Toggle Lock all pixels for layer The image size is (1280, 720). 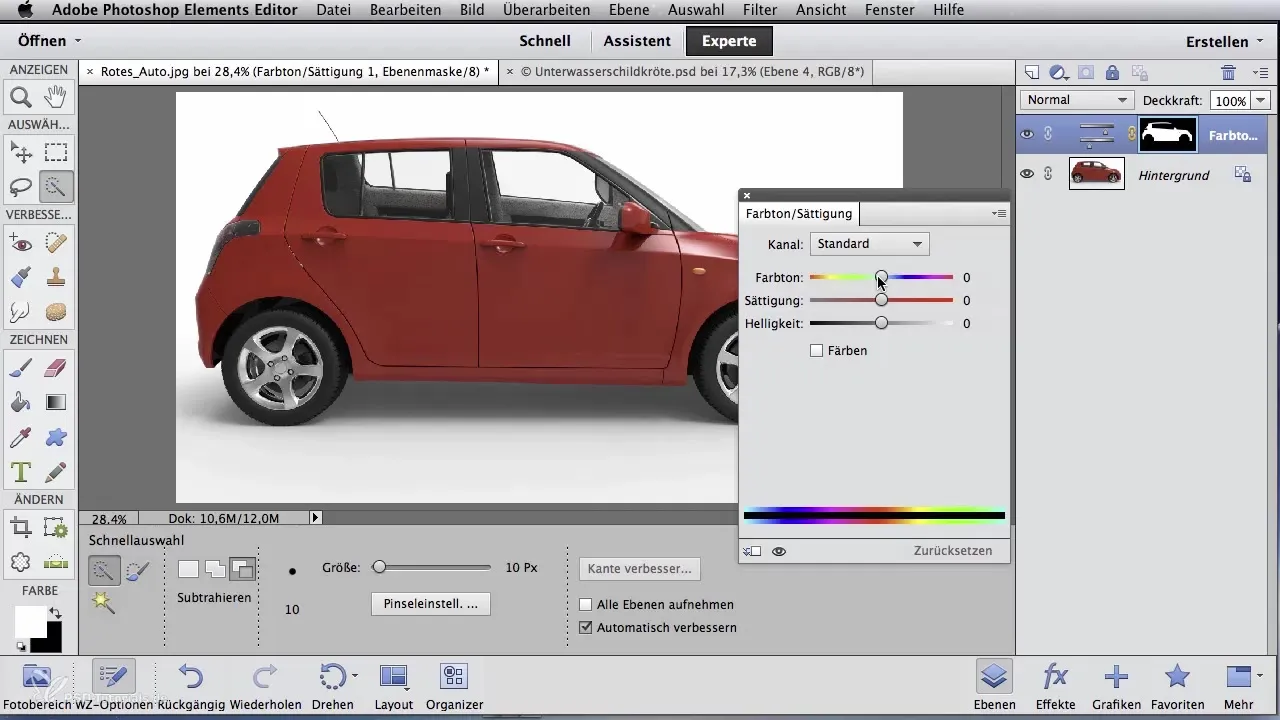pyautogui.click(x=1112, y=72)
